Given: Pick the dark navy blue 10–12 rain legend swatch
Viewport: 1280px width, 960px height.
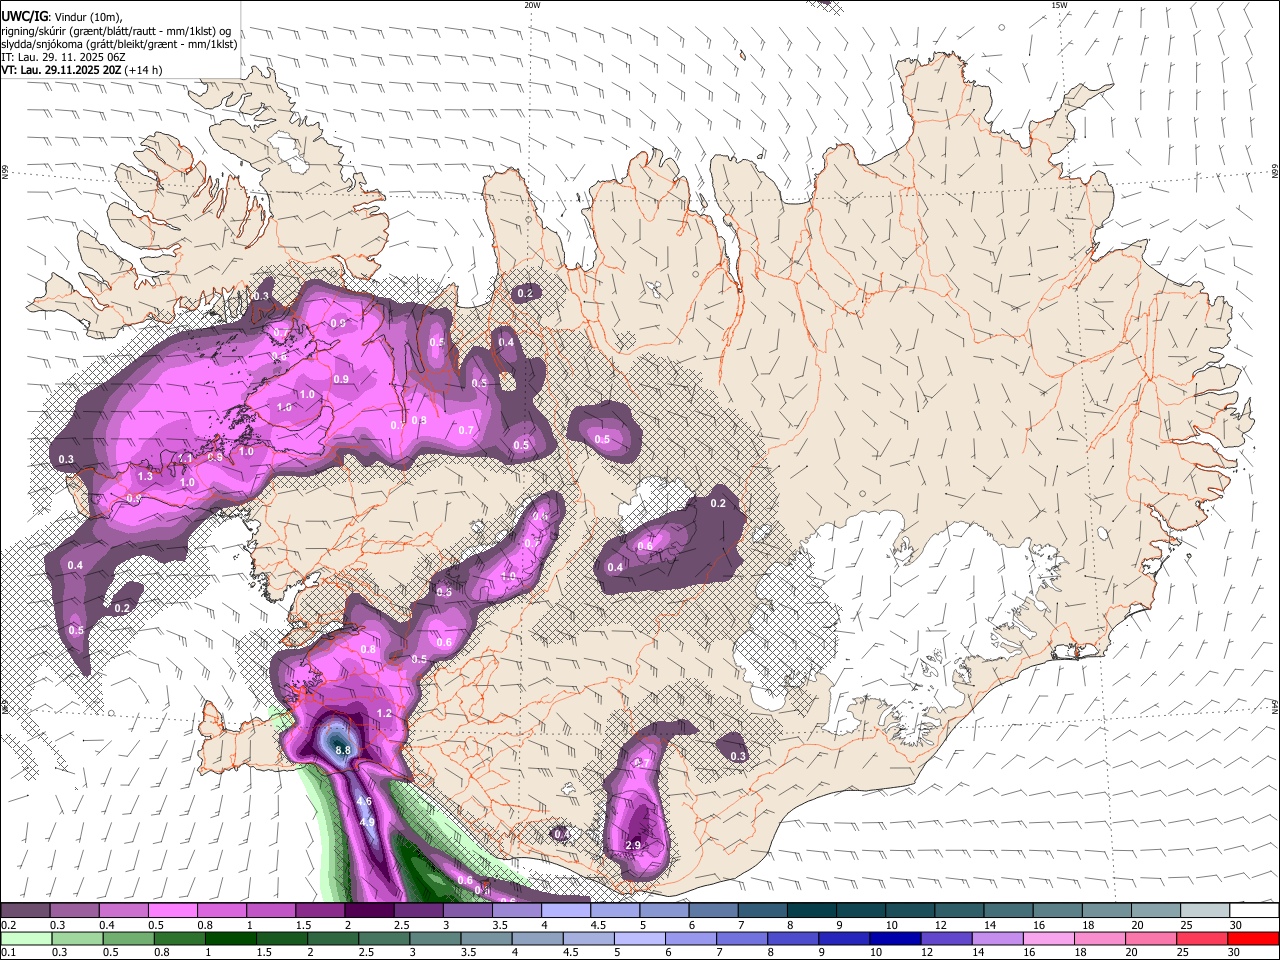Looking at the screenshot, I should point(893,938).
